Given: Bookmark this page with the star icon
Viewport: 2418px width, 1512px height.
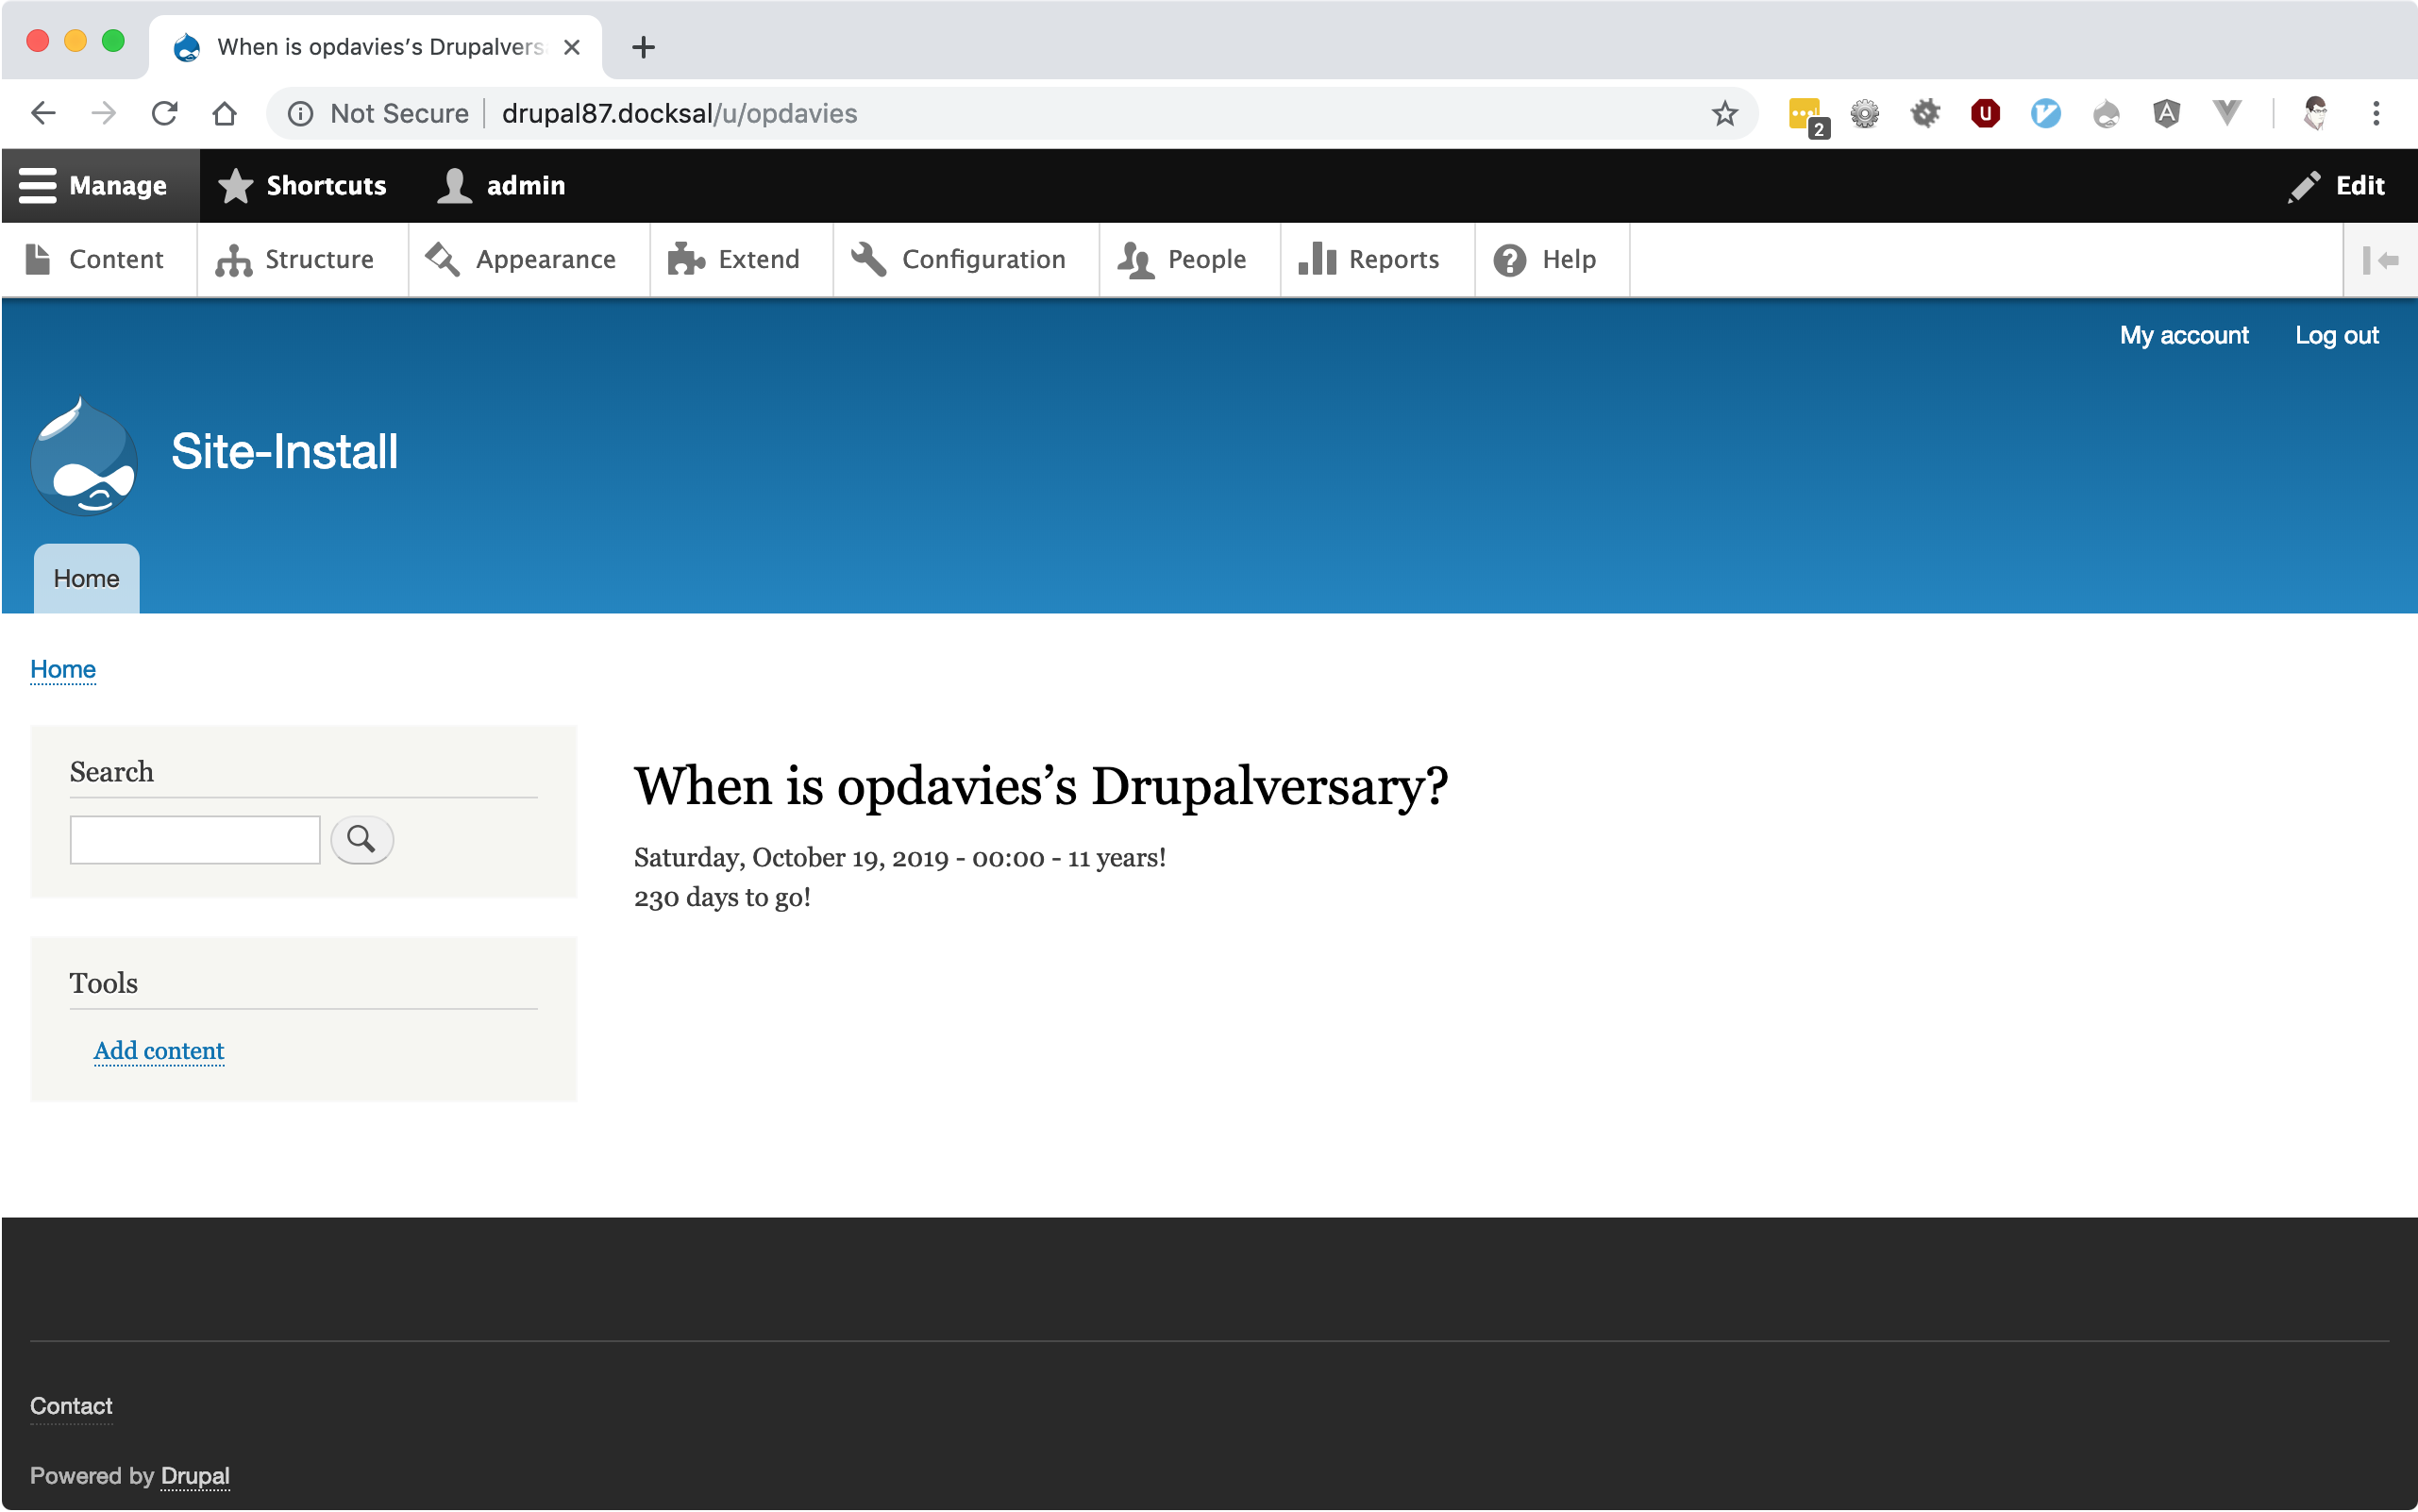Looking at the screenshot, I should (x=1724, y=114).
